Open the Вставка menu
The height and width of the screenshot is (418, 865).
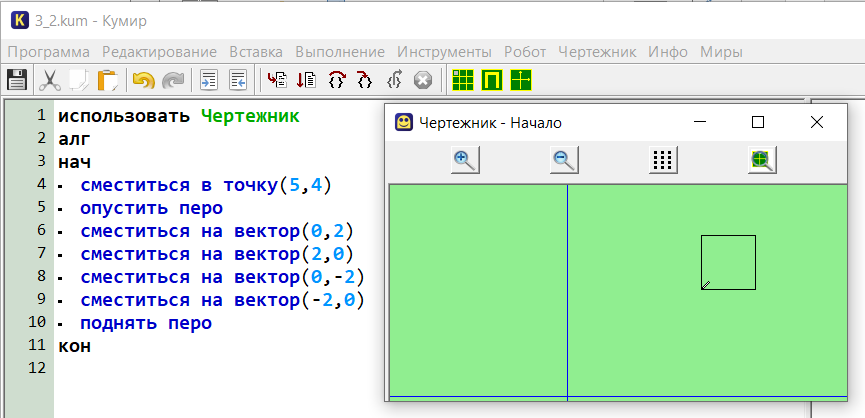[x=256, y=52]
